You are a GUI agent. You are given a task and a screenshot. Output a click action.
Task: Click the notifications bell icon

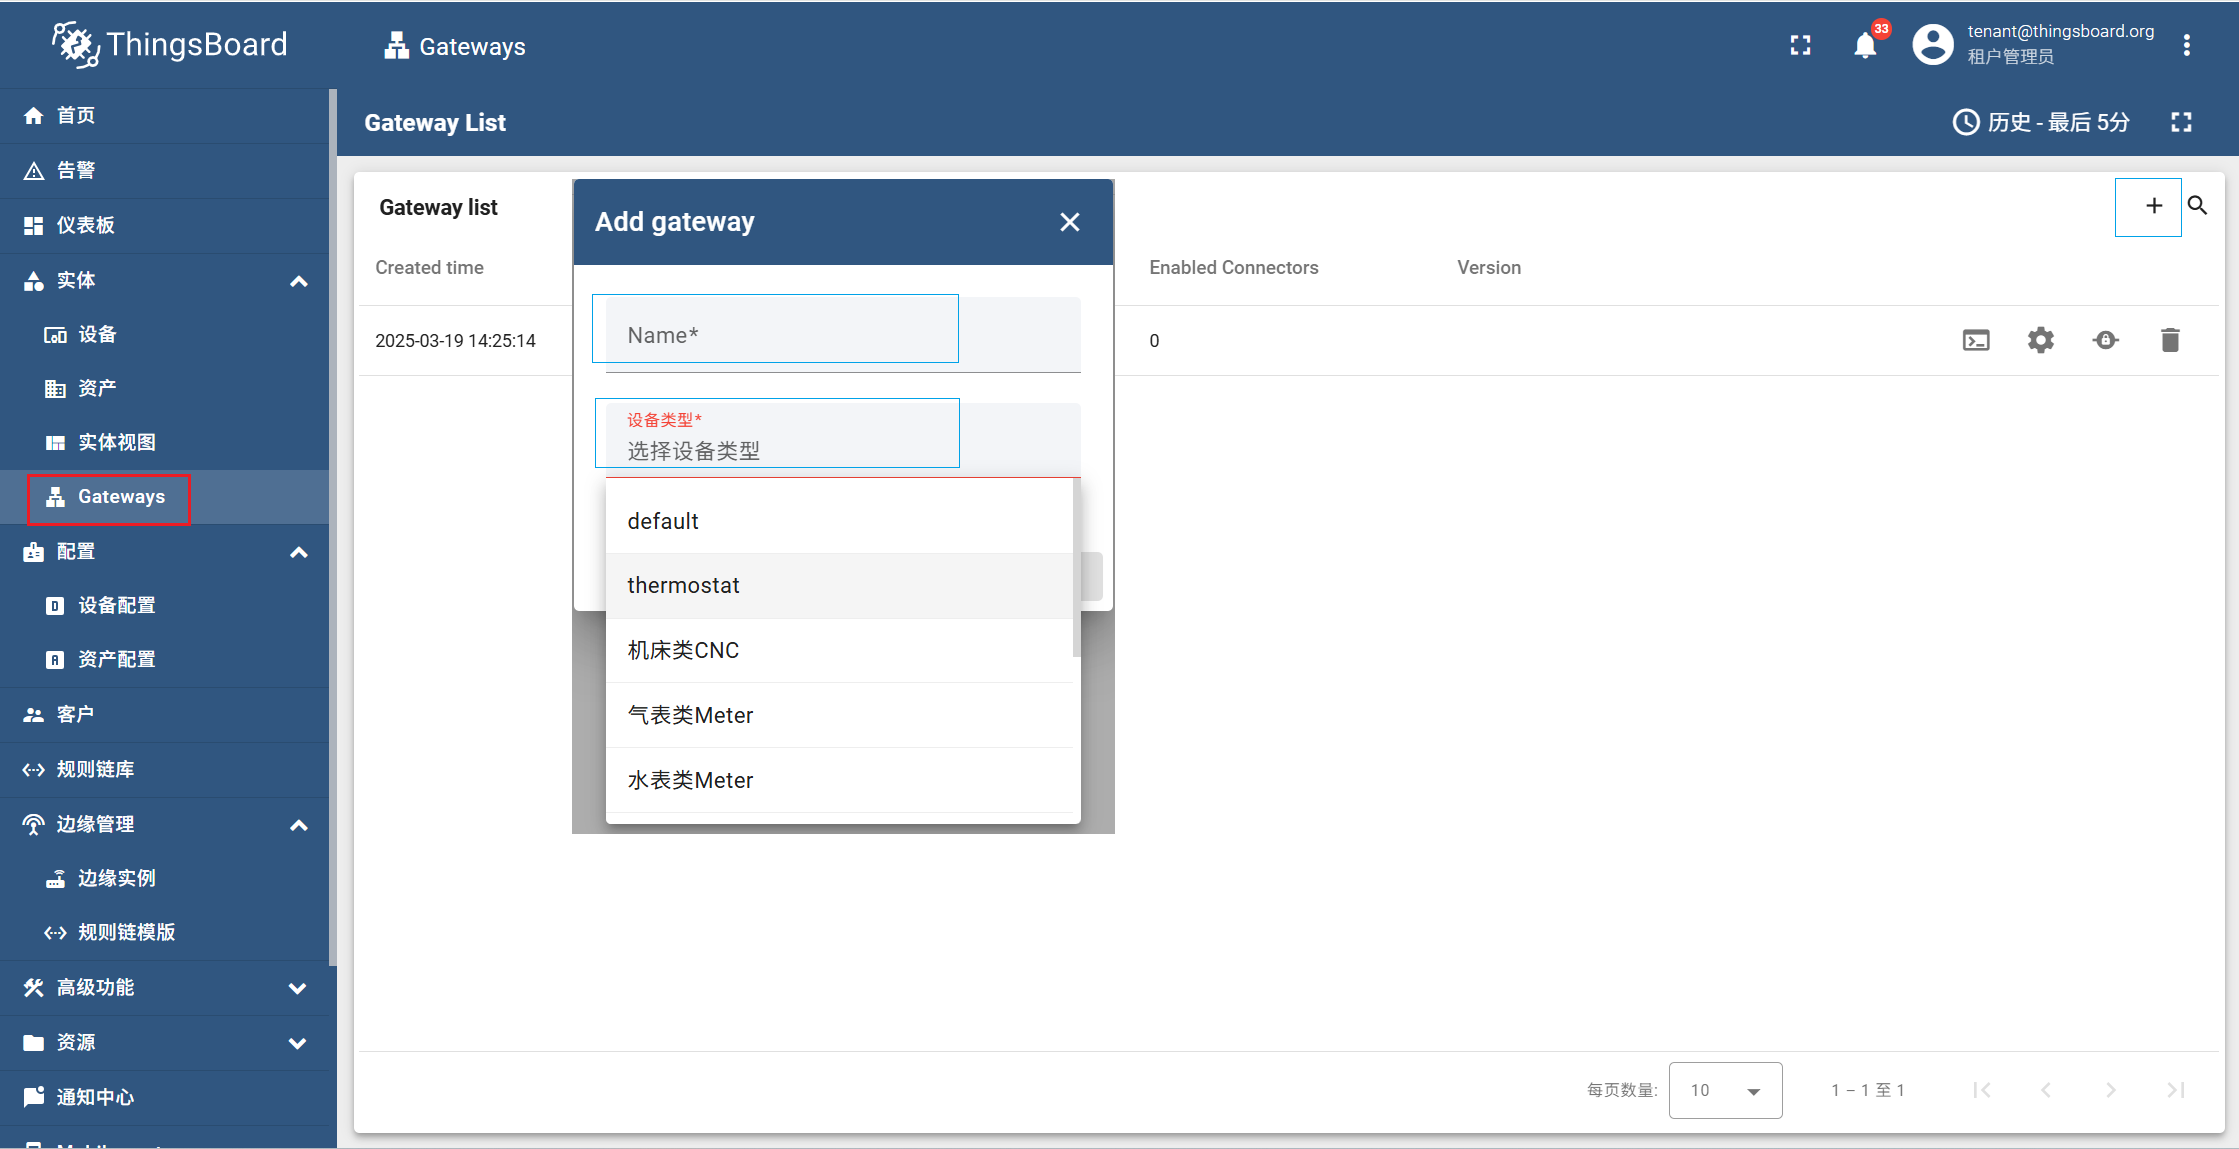click(1864, 46)
